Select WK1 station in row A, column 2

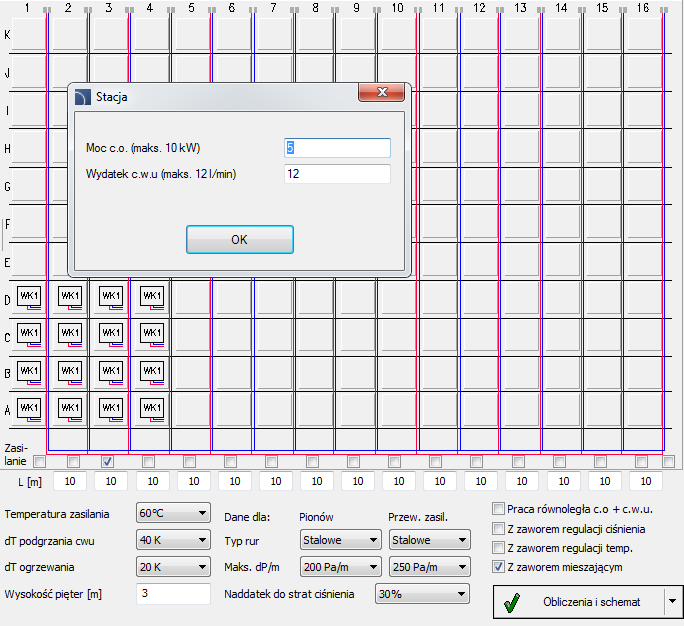click(70, 408)
